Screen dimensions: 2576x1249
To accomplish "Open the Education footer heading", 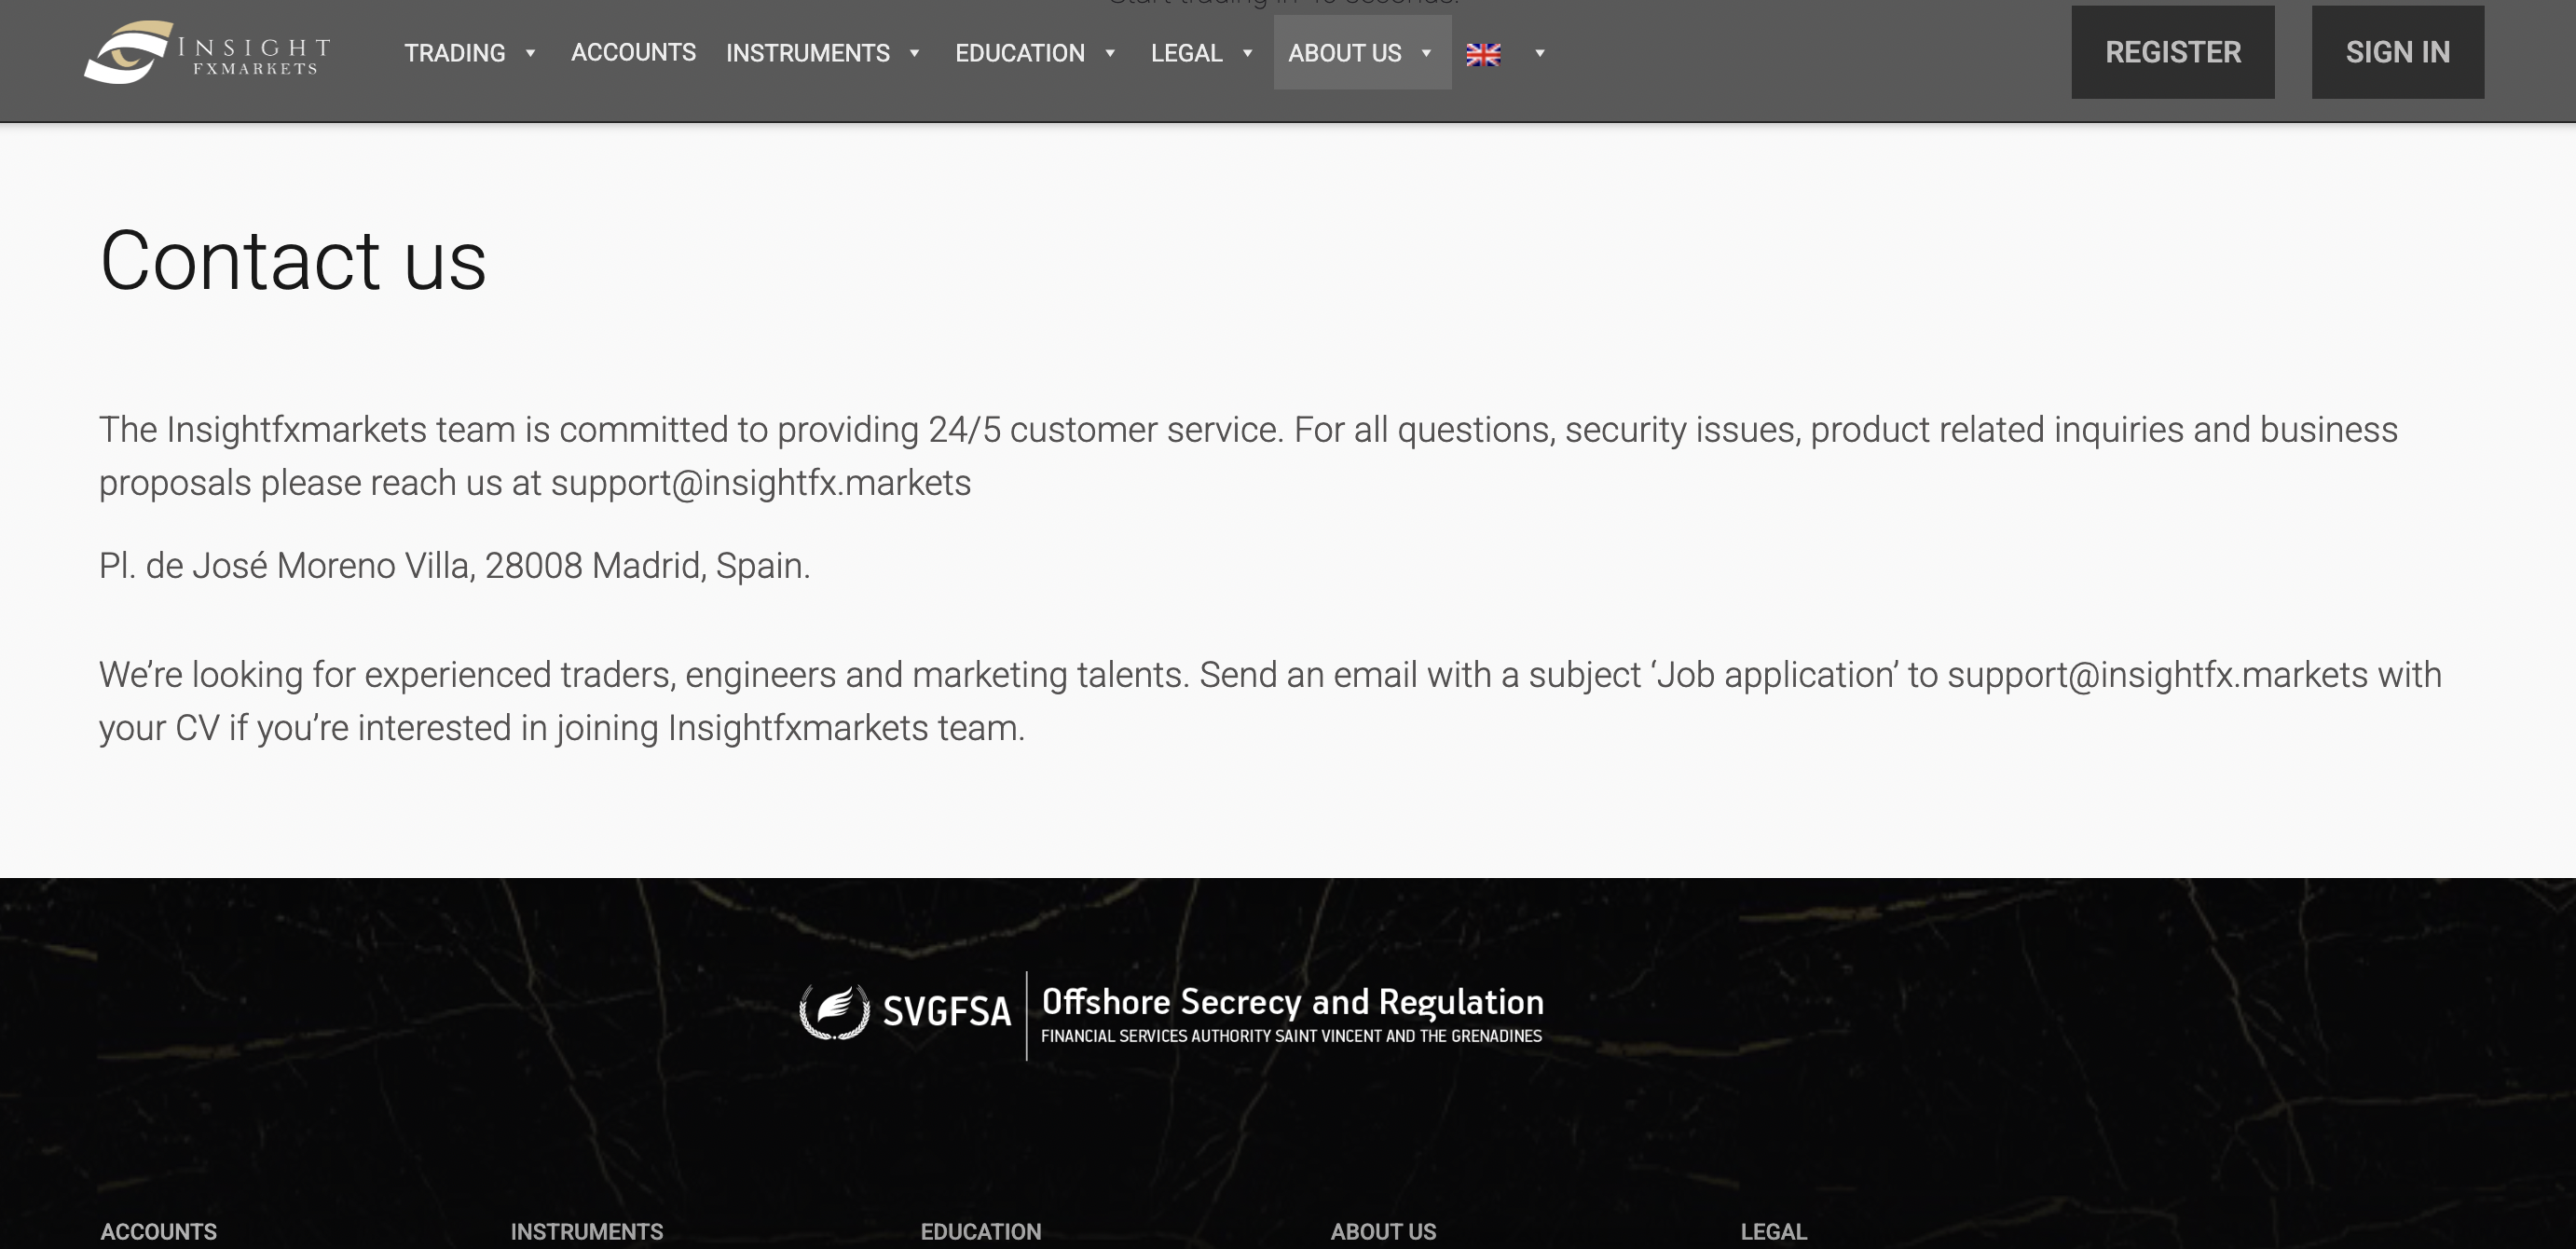I will pyautogui.click(x=980, y=1231).
